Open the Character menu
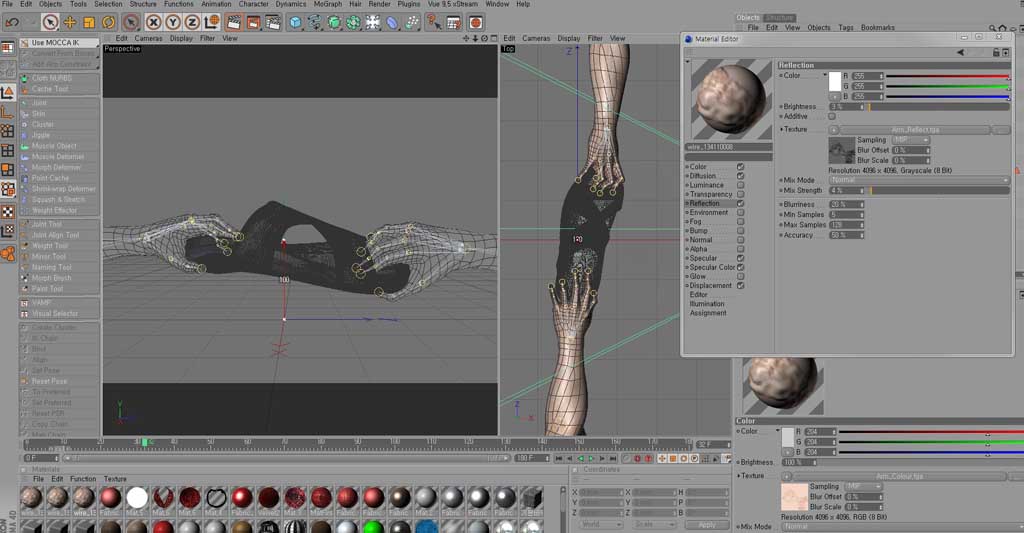The width and height of the screenshot is (1024, 533). click(253, 4)
